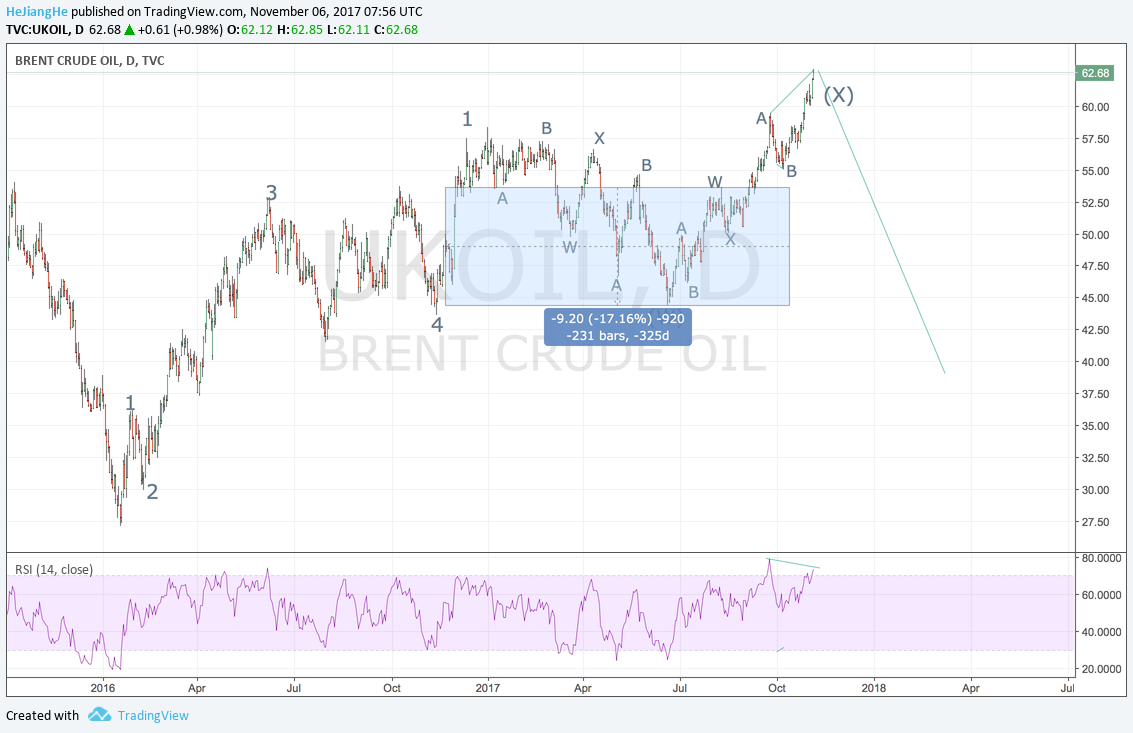Screen dimensions: 1133x733
Task: Click the 2018 label on the time axis
Action: tap(874, 688)
